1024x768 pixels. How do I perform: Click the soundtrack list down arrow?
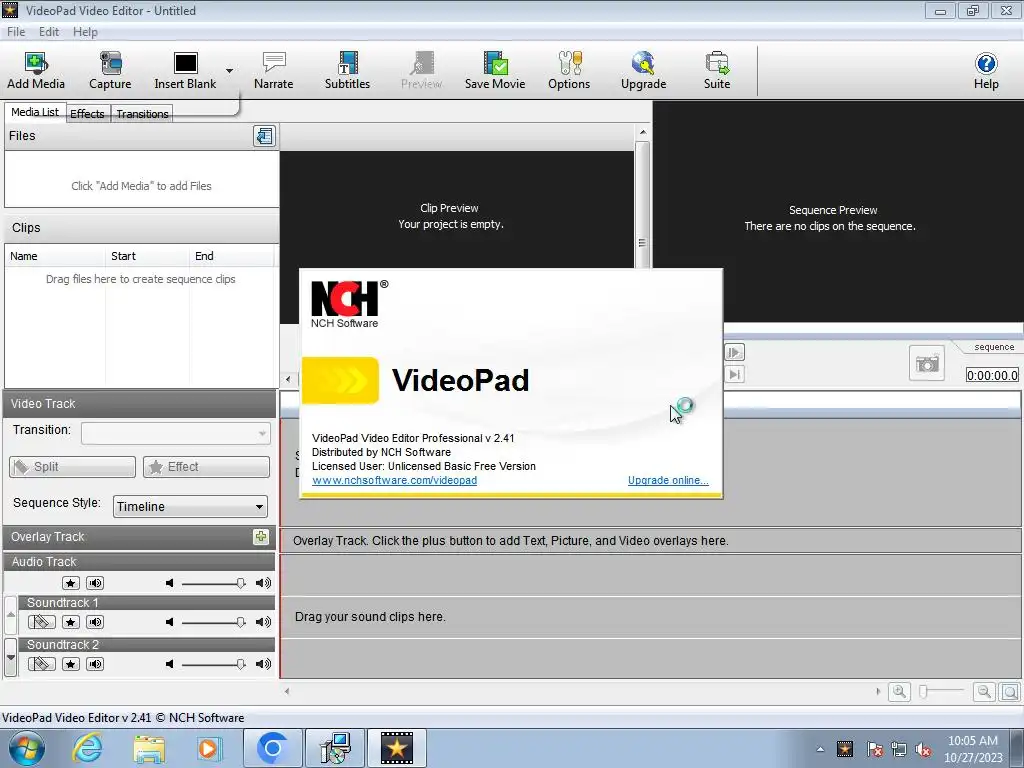[x=10, y=658]
